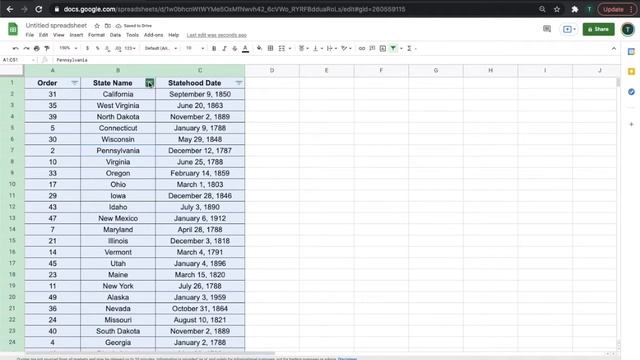Increase decimal places icon
The image size is (640, 360).
point(118,48)
